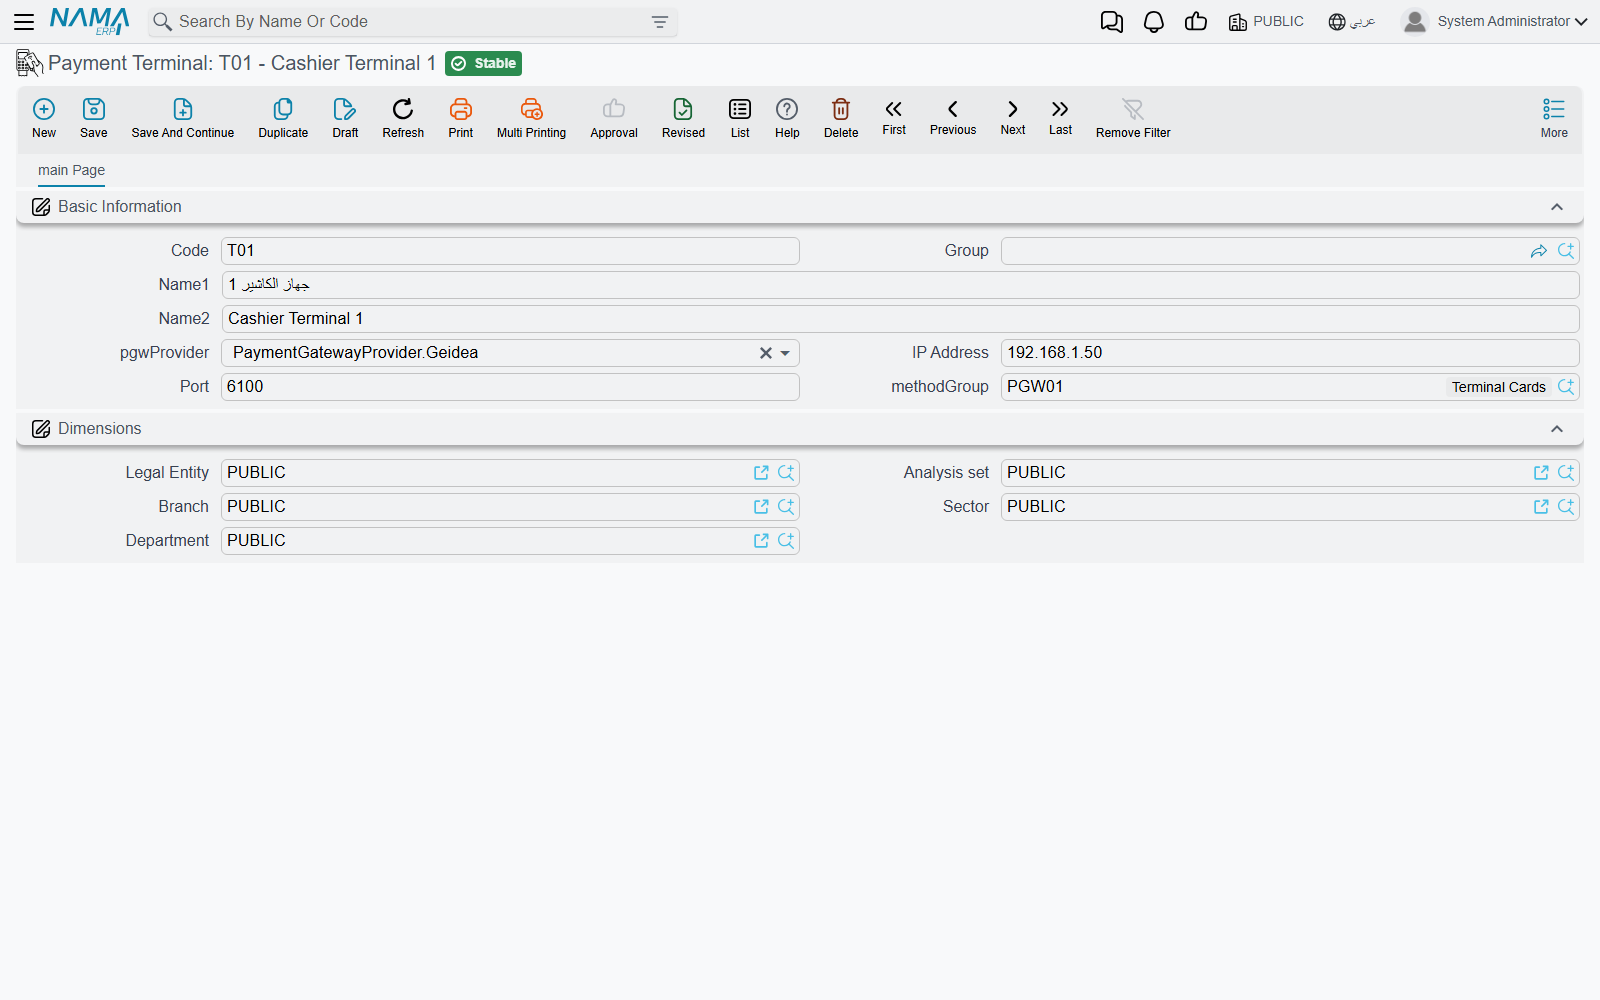Open the List view
The image size is (1600, 1000).
(x=740, y=118)
